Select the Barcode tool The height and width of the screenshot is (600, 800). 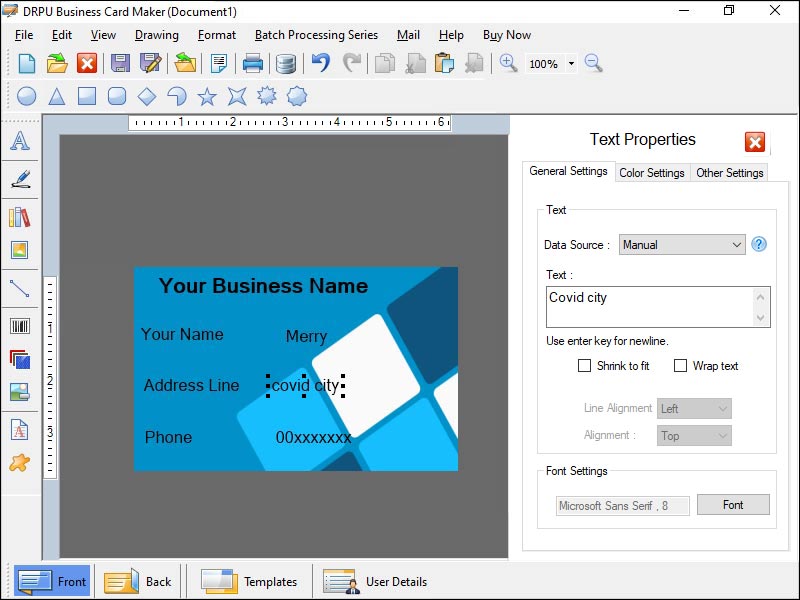click(x=20, y=325)
